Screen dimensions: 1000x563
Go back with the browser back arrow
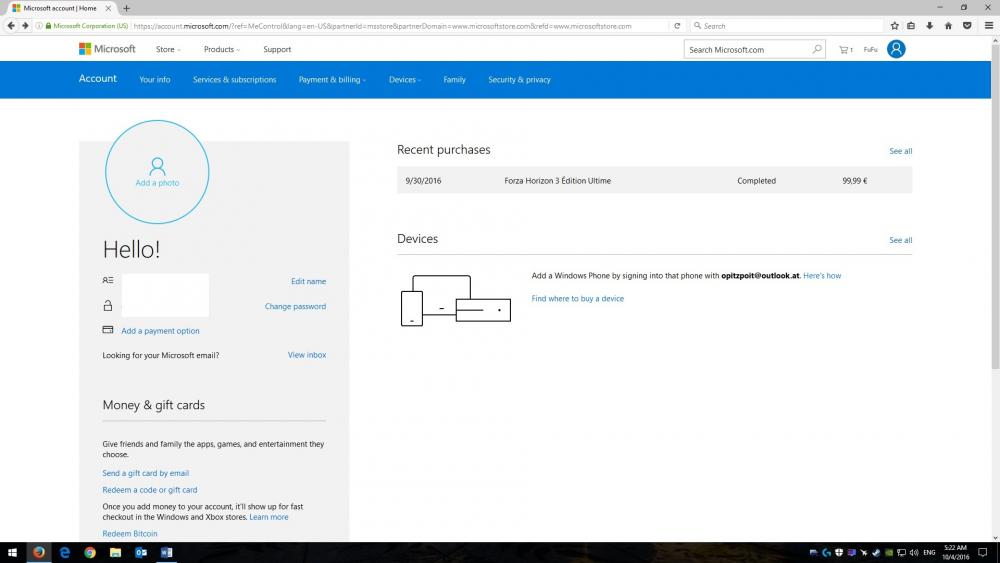(11, 26)
